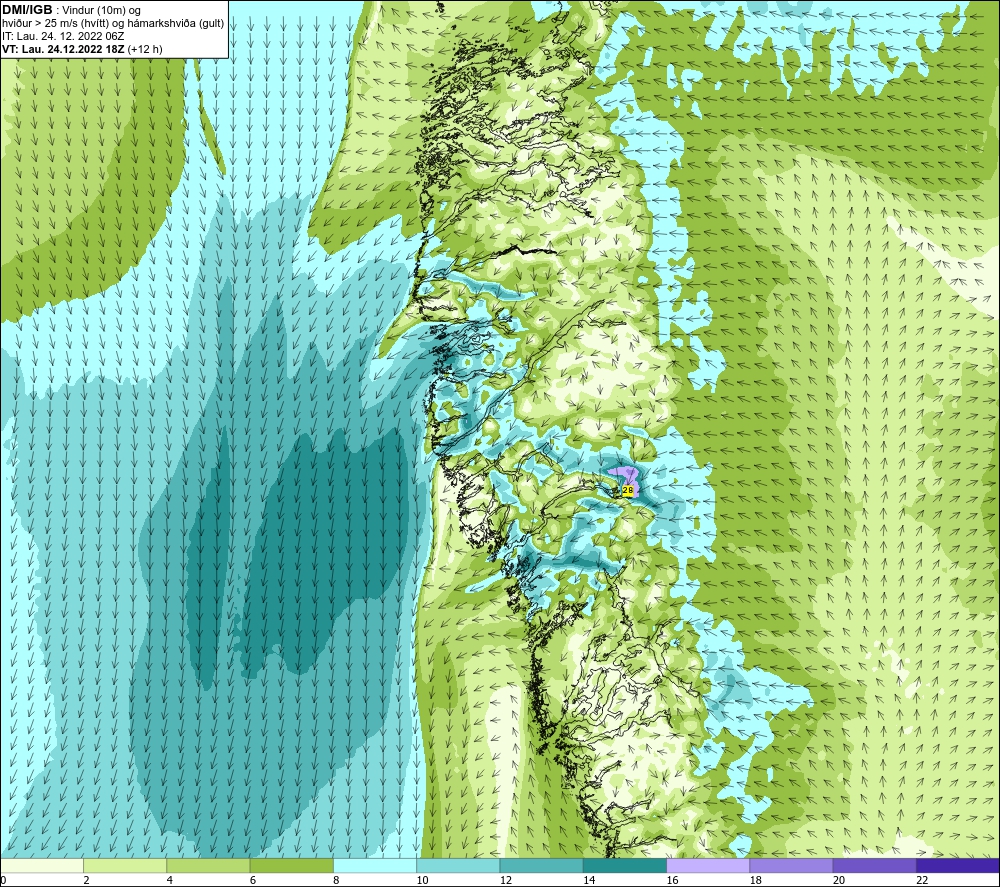Click the scale label 10

coord(422,881)
